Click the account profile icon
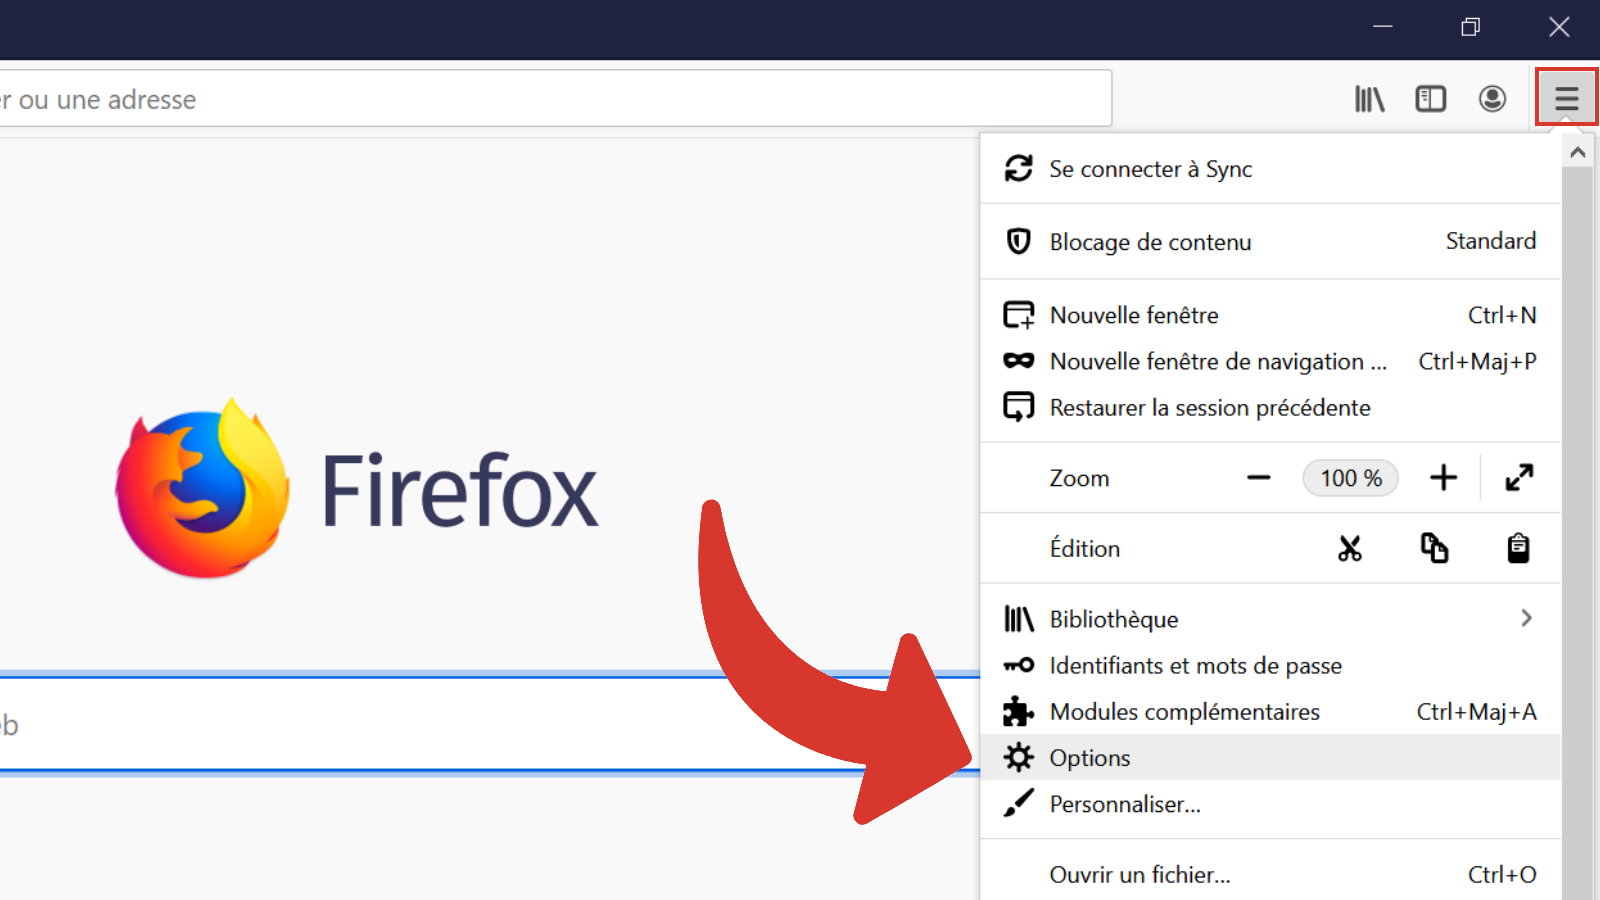Image resolution: width=1600 pixels, height=900 pixels. tap(1491, 98)
